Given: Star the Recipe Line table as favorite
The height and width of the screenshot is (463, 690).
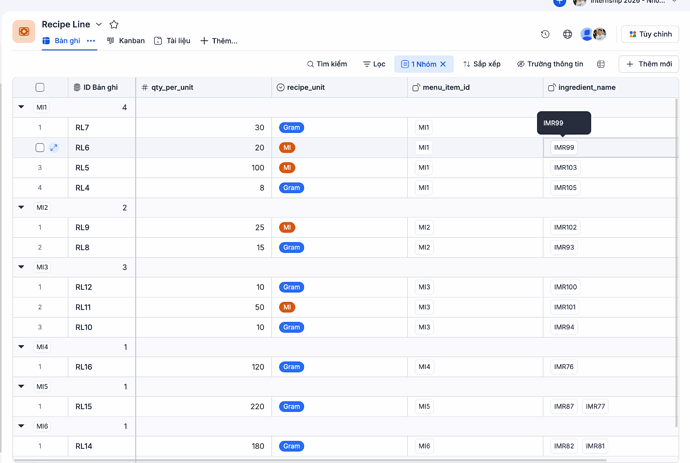Looking at the screenshot, I should pyautogui.click(x=114, y=25).
